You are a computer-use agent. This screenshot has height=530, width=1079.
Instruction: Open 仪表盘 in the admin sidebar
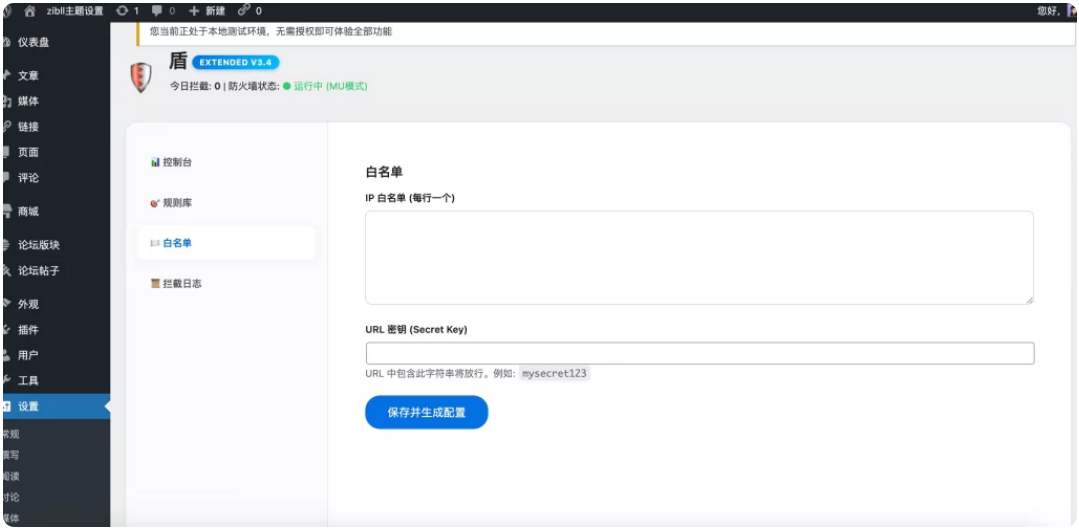pyautogui.click(x=33, y=42)
